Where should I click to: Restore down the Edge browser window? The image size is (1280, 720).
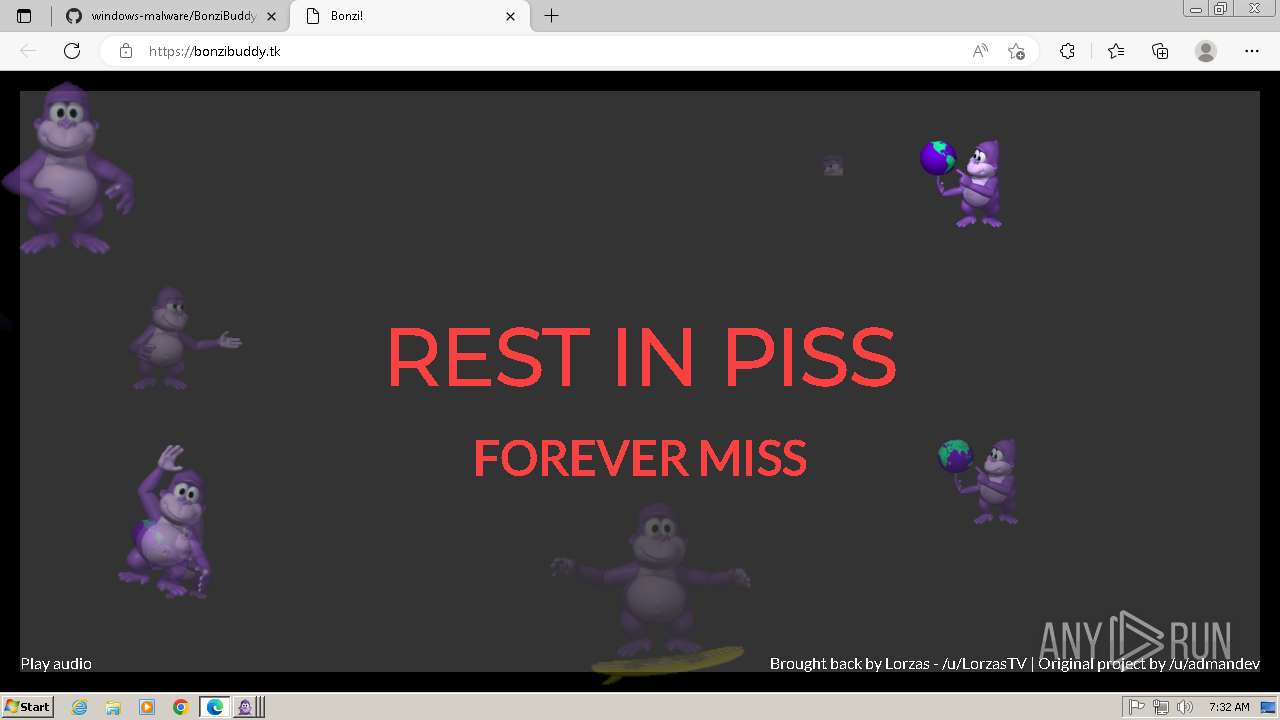coord(1221,9)
